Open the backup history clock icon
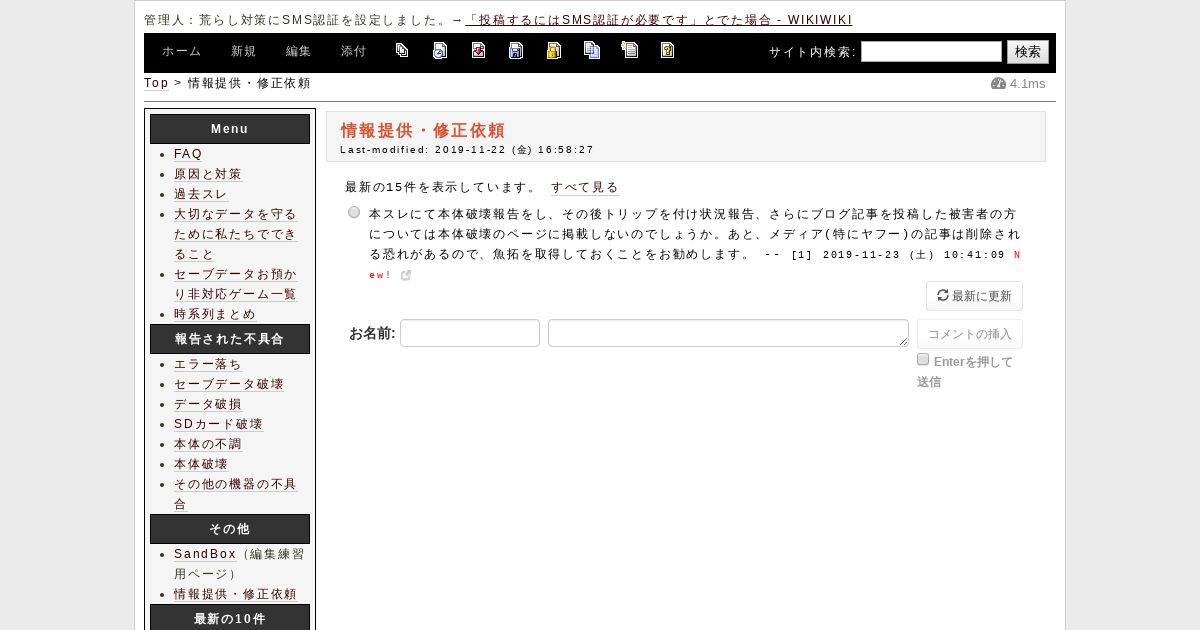1200x630 pixels. click(440, 50)
